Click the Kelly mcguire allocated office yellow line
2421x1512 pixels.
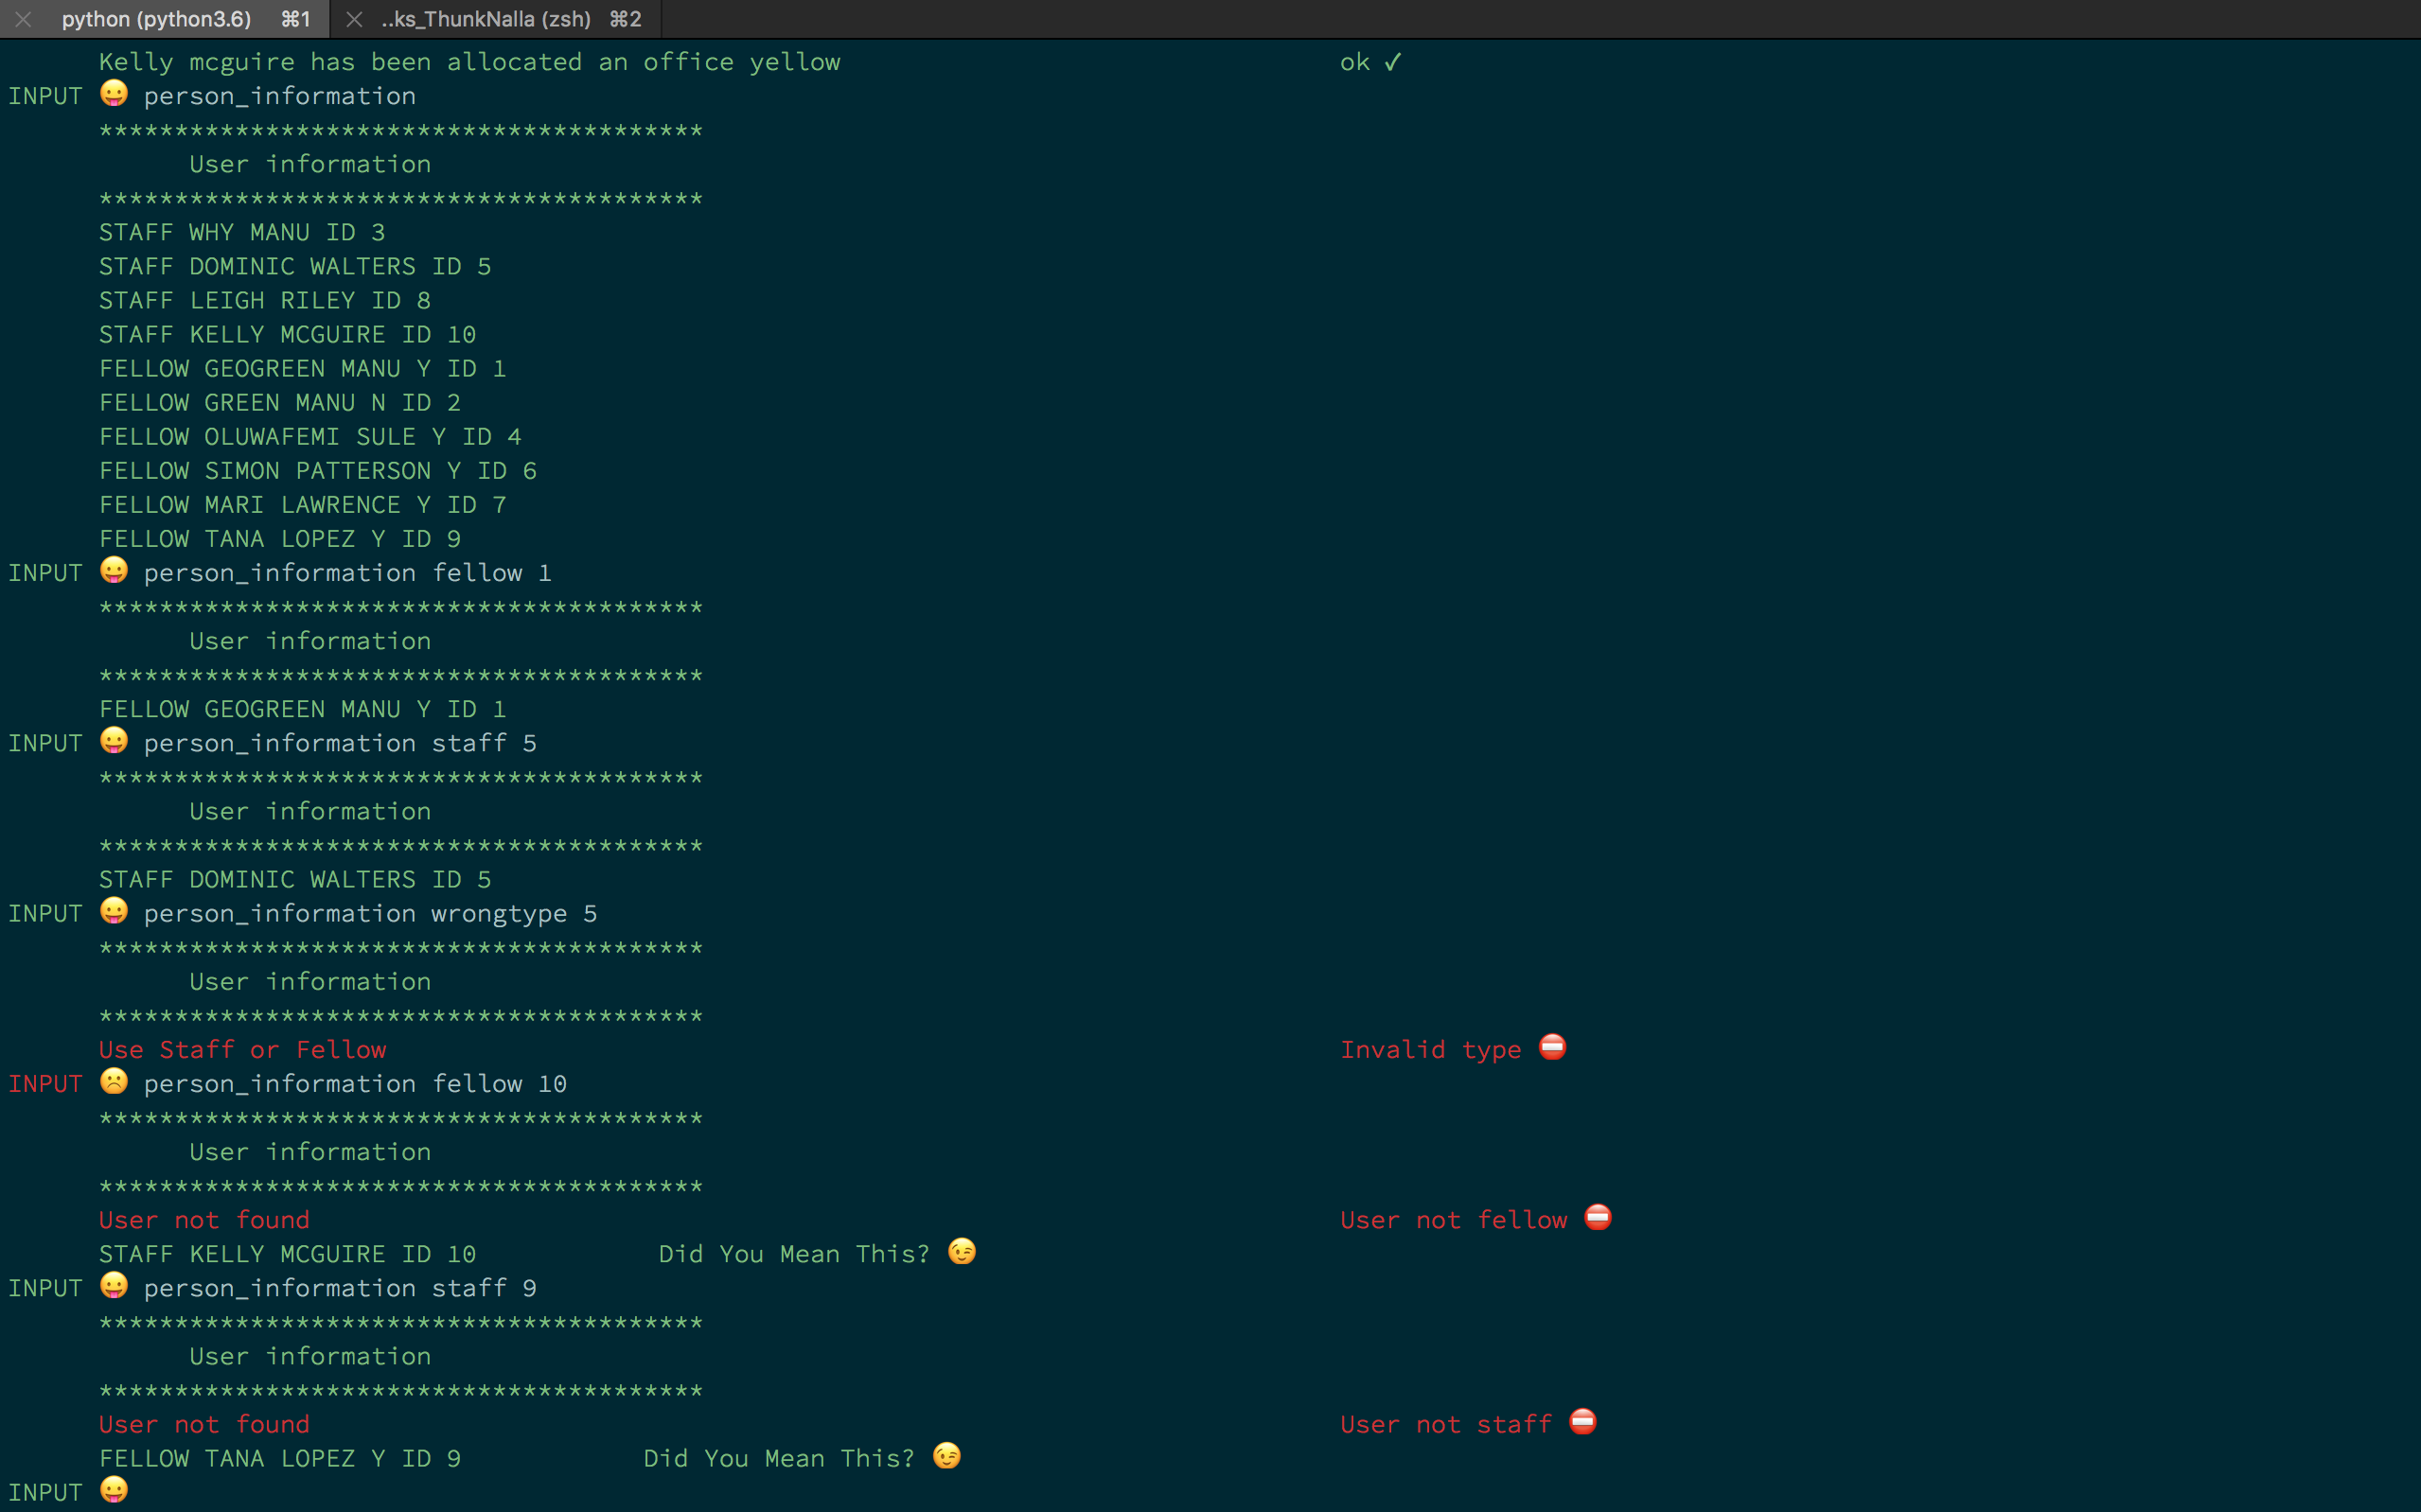tap(470, 62)
